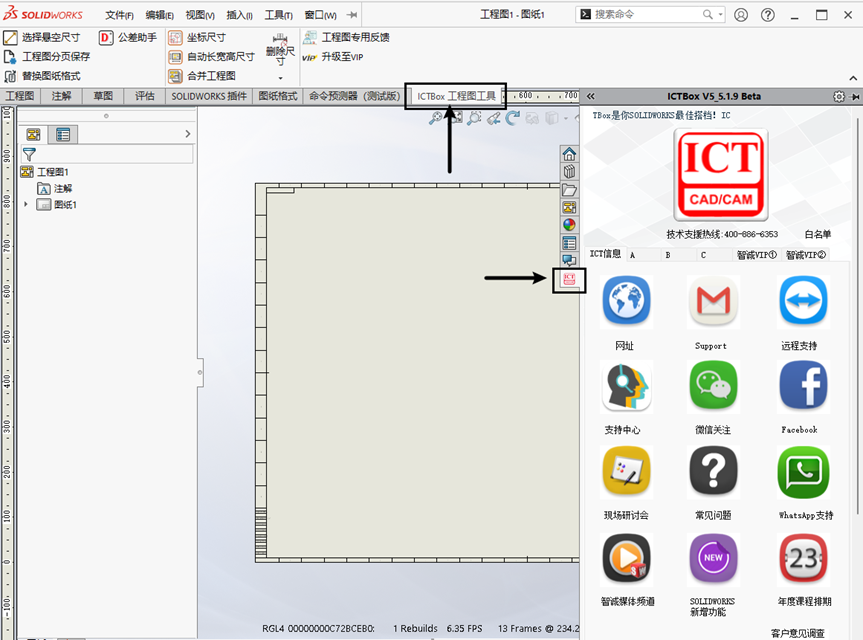Open the 工具(T) menu
Screen dimensions: 863x640
(x=279, y=15)
